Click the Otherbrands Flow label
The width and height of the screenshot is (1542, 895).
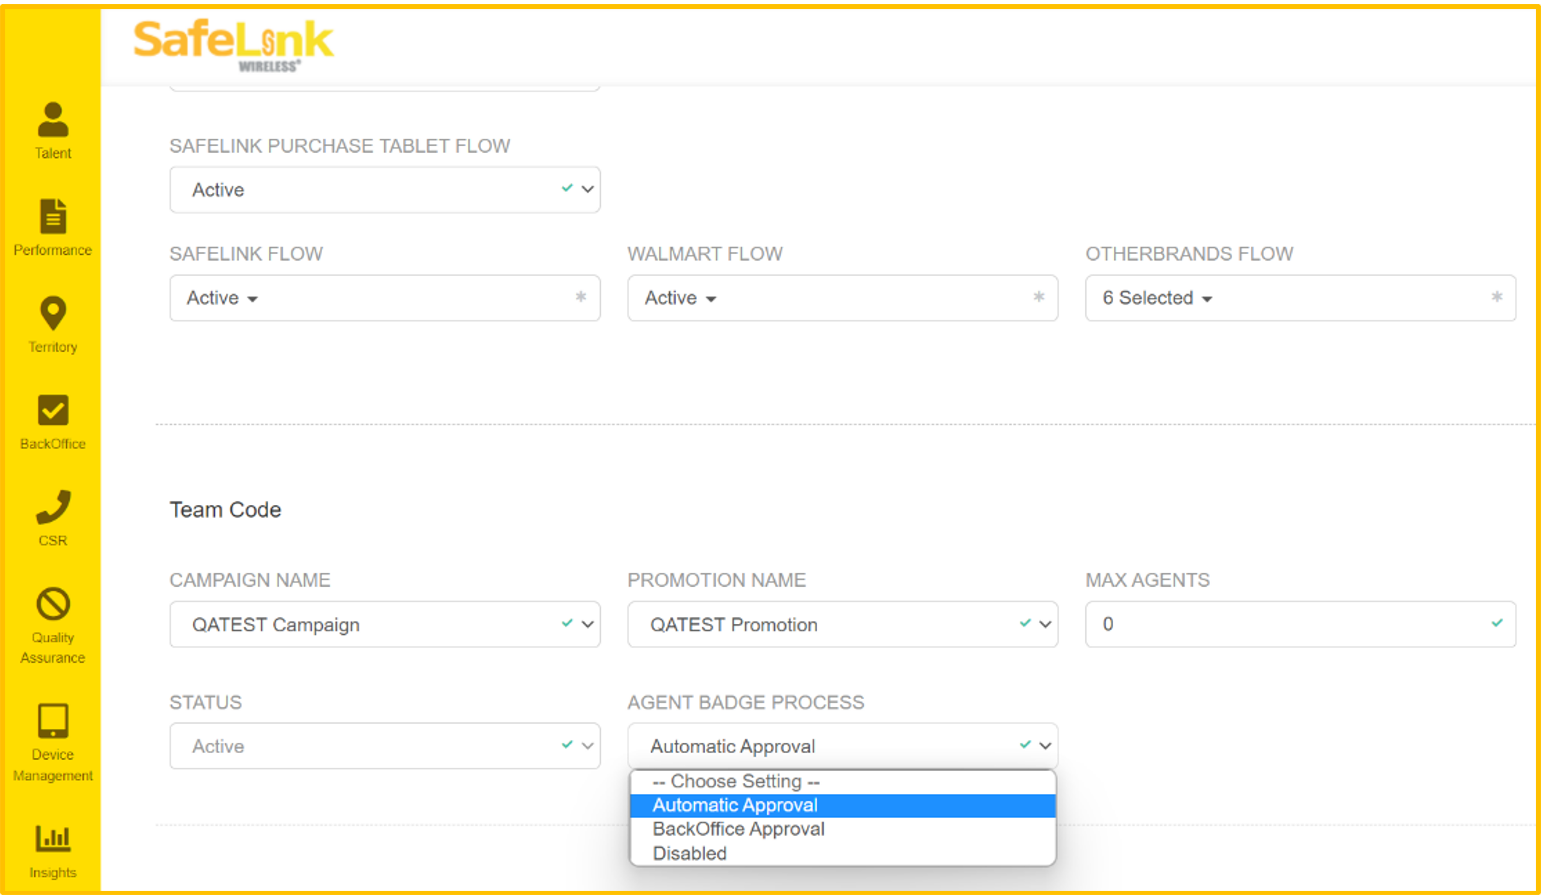[1190, 254]
